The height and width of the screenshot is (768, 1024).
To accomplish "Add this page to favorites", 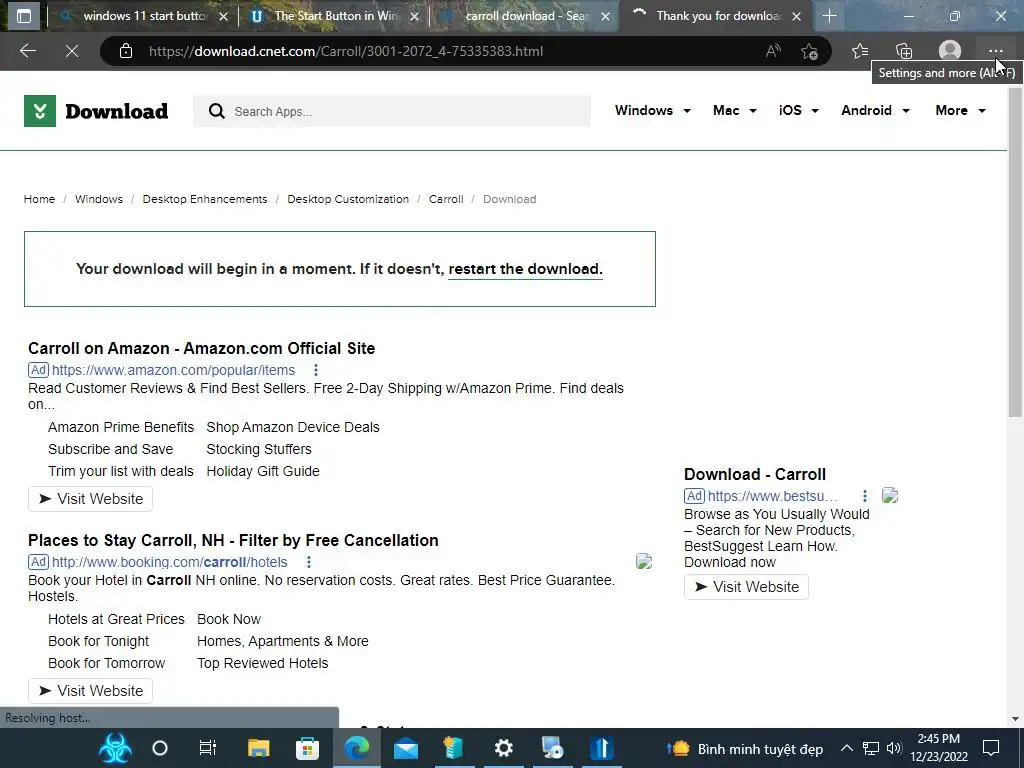I will pos(809,51).
